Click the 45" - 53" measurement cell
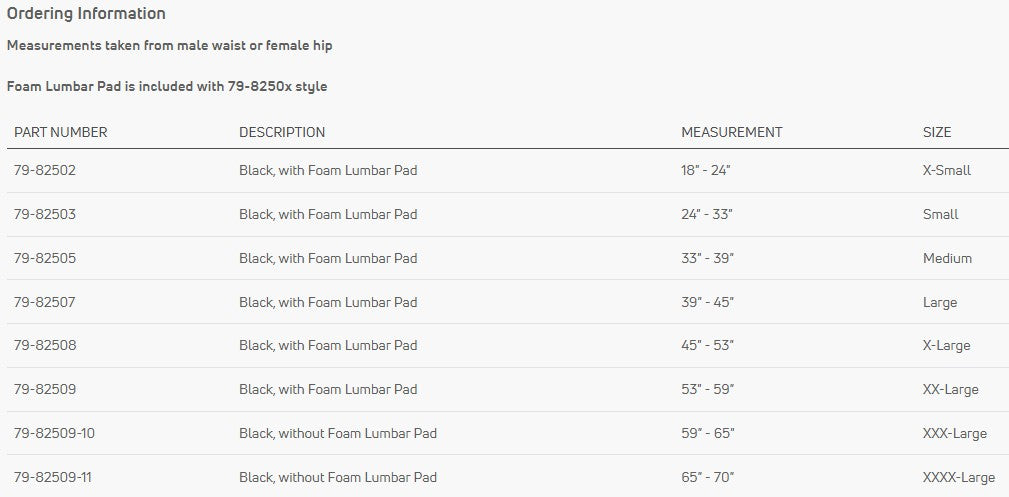 click(x=707, y=346)
